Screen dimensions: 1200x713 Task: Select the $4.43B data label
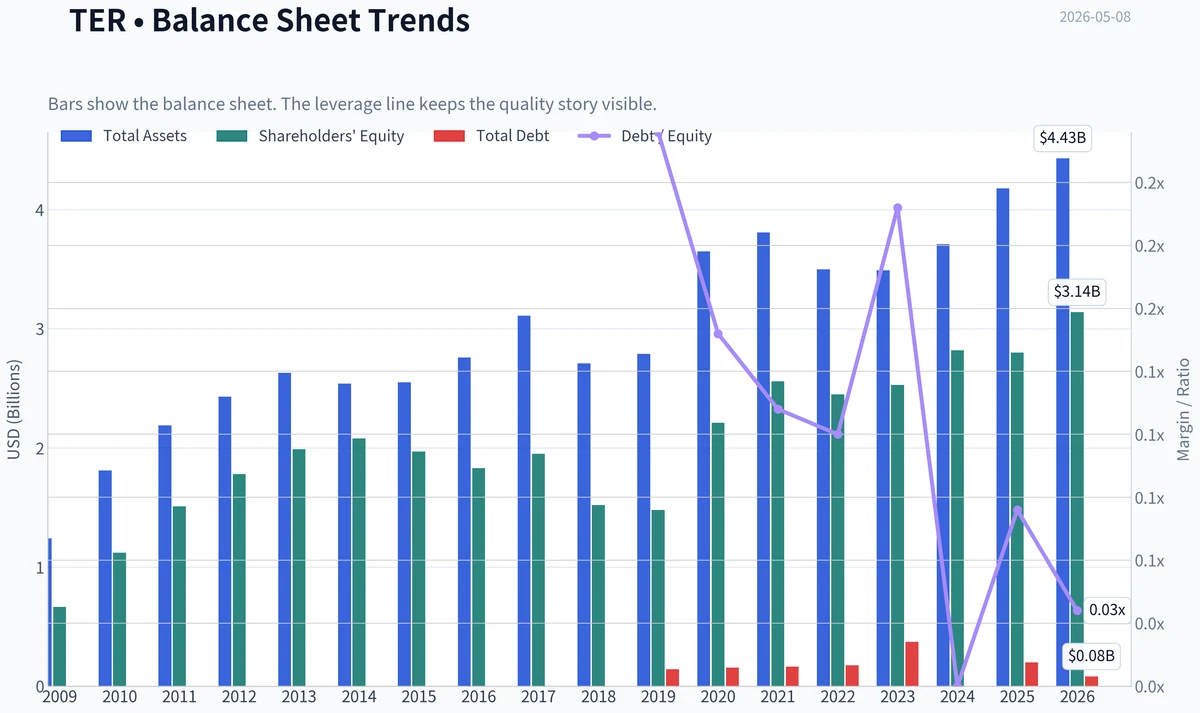(x=1061, y=138)
